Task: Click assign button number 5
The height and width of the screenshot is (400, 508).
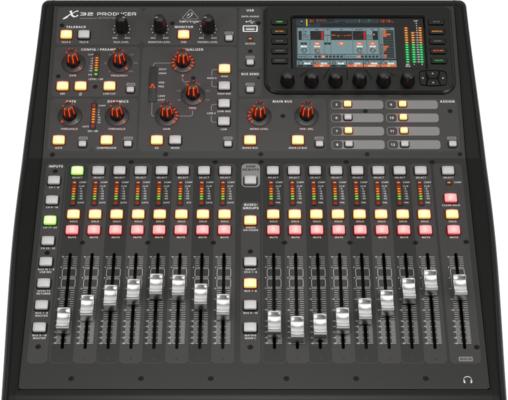Action: coord(348,104)
